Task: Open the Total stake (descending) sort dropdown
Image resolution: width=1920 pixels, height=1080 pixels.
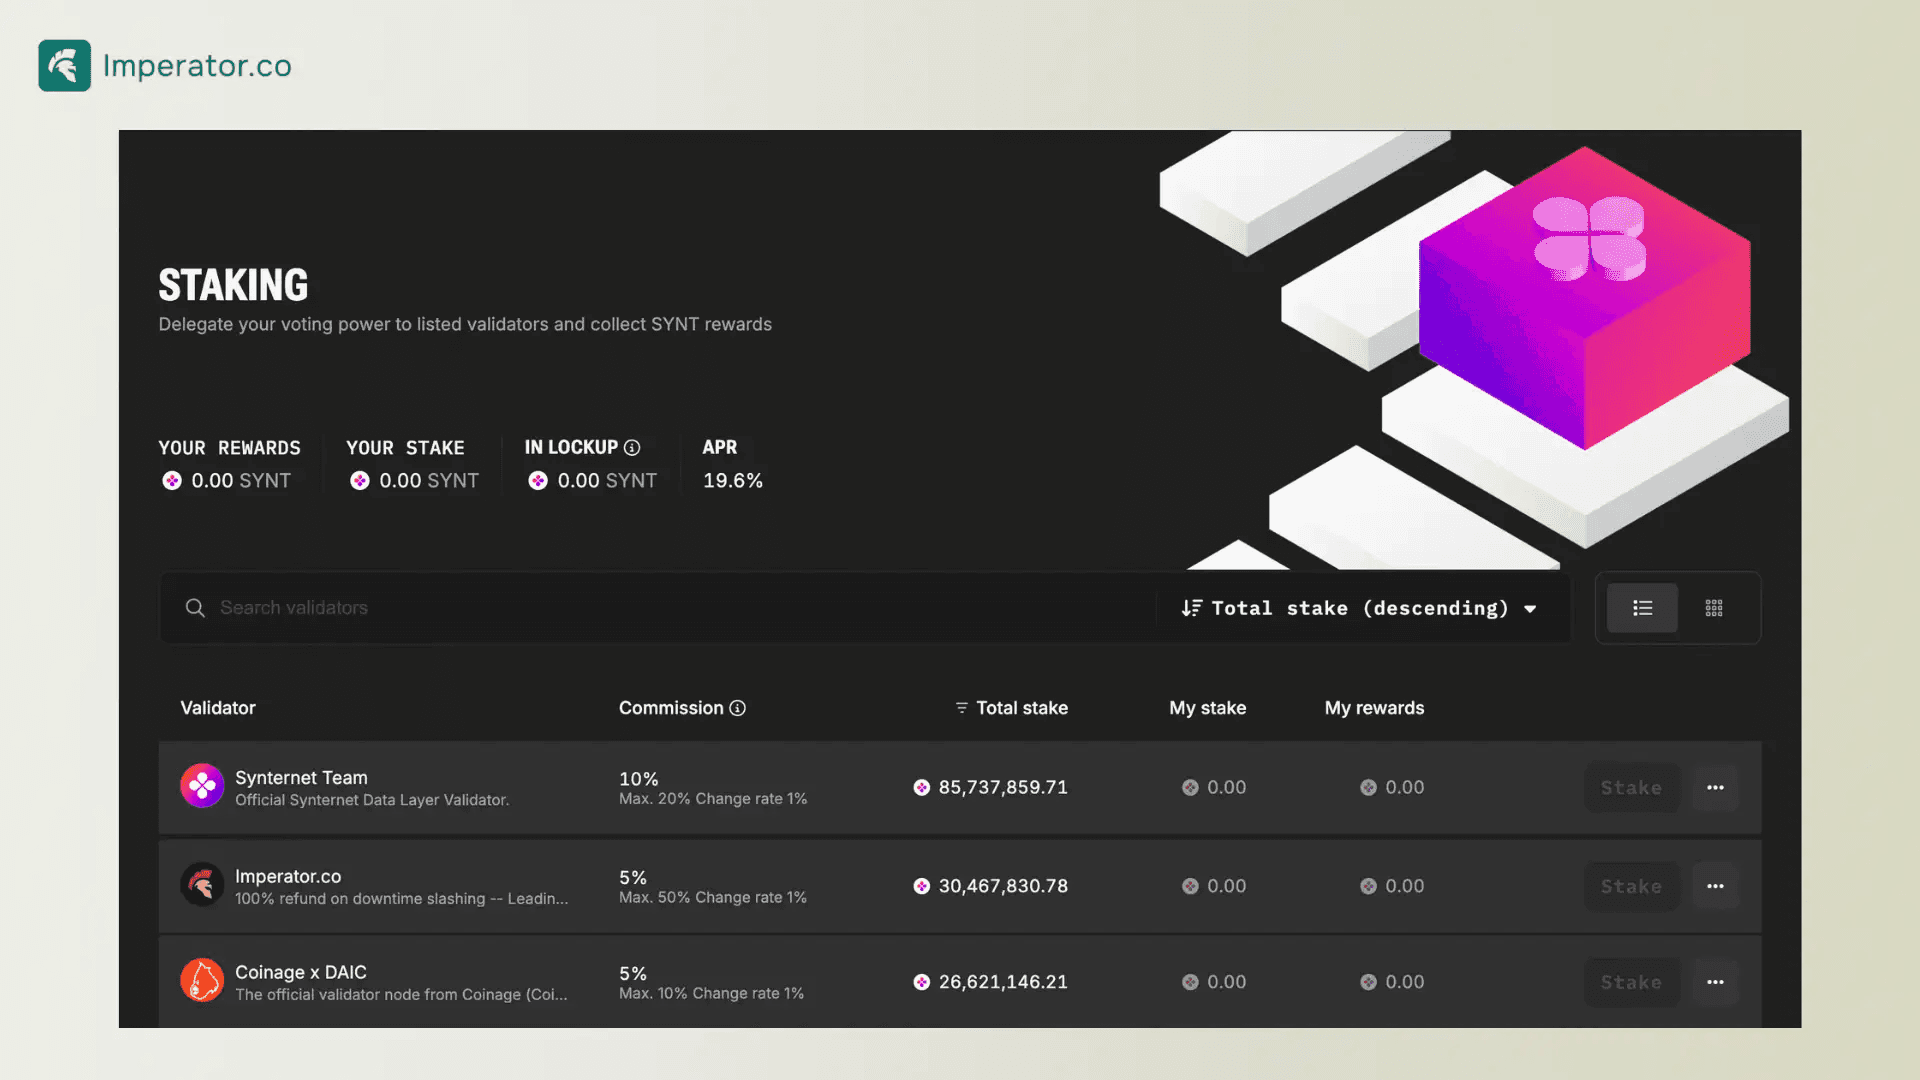Action: pyautogui.click(x=1359, y=608)
